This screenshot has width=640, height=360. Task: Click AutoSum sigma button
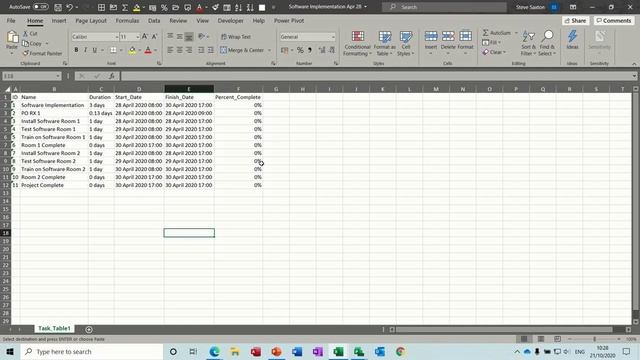coord(496,33)
